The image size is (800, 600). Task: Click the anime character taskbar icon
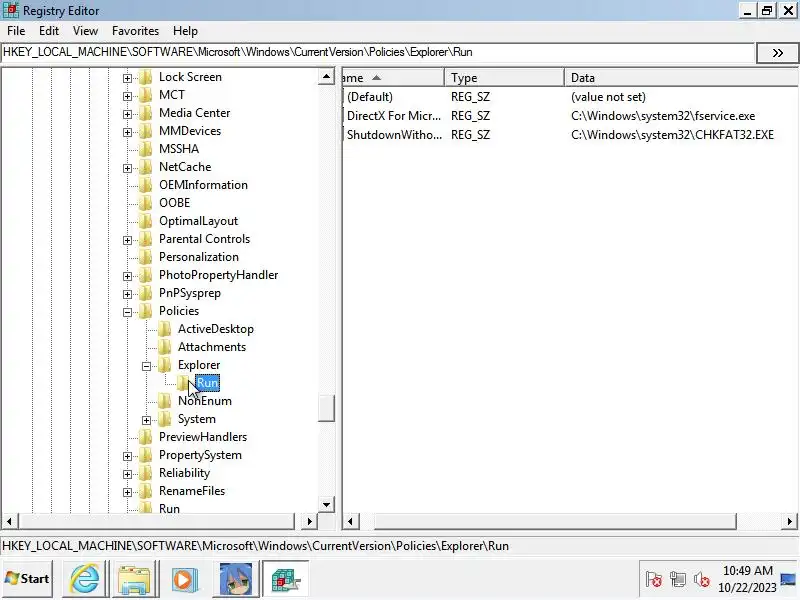235,579
